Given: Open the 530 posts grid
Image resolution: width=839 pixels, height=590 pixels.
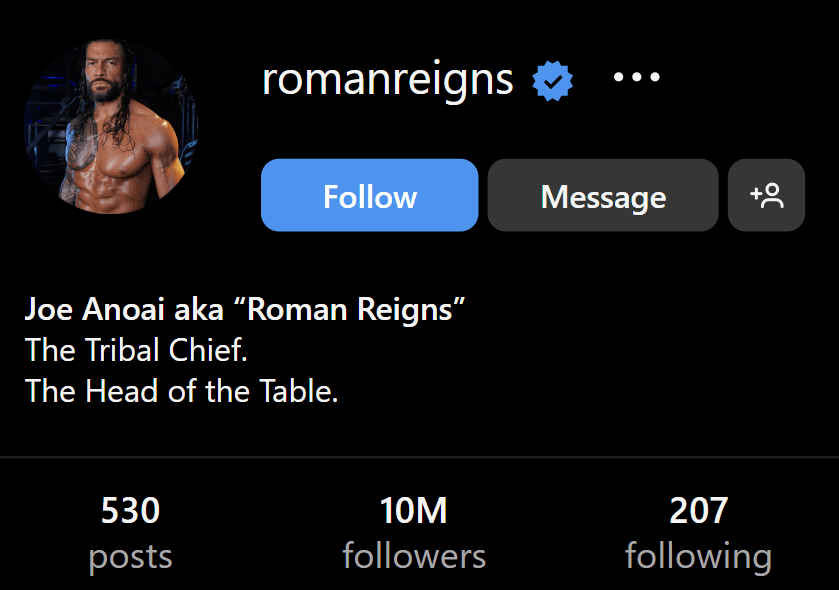Looking at the screenshot, I should [129, 530].
